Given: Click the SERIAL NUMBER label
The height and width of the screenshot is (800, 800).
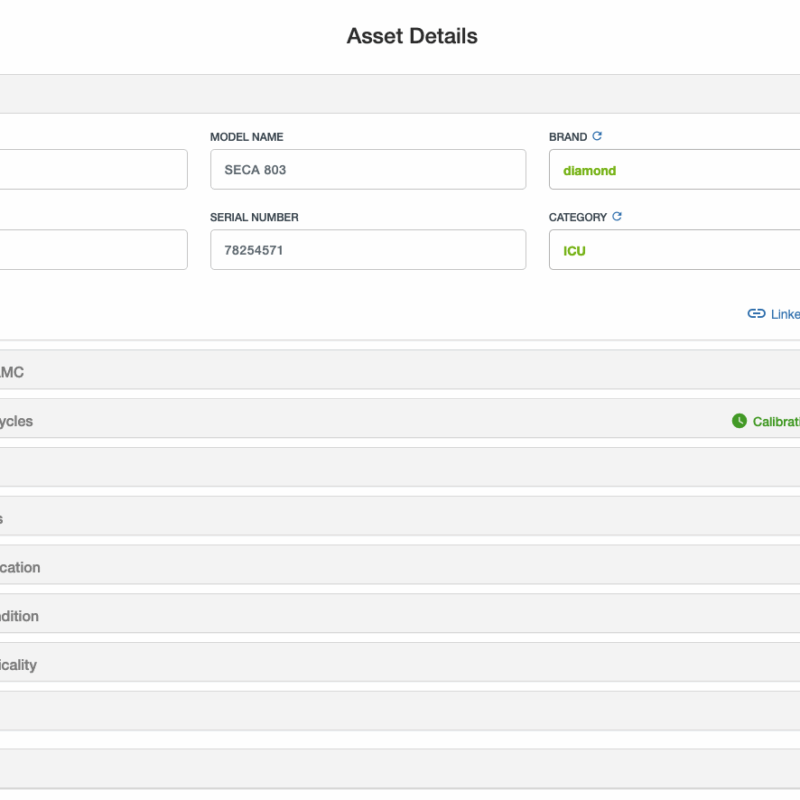Looking at the screenshot, I should [x=254, y=217].
